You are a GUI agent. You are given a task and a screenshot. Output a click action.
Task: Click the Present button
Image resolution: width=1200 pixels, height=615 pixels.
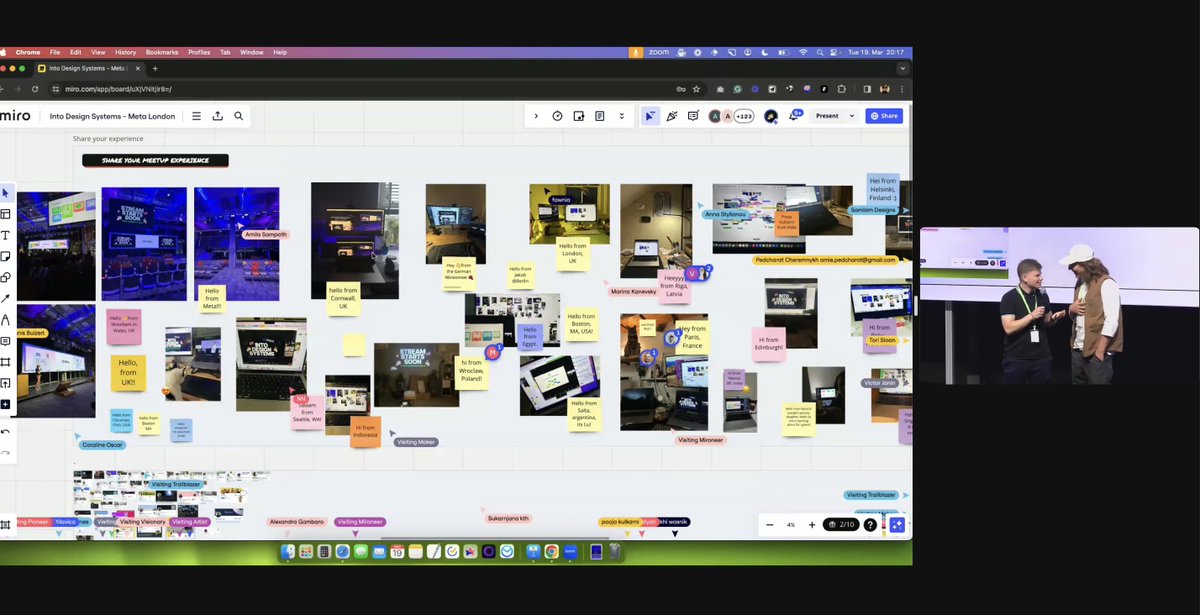tap(827, 116)
